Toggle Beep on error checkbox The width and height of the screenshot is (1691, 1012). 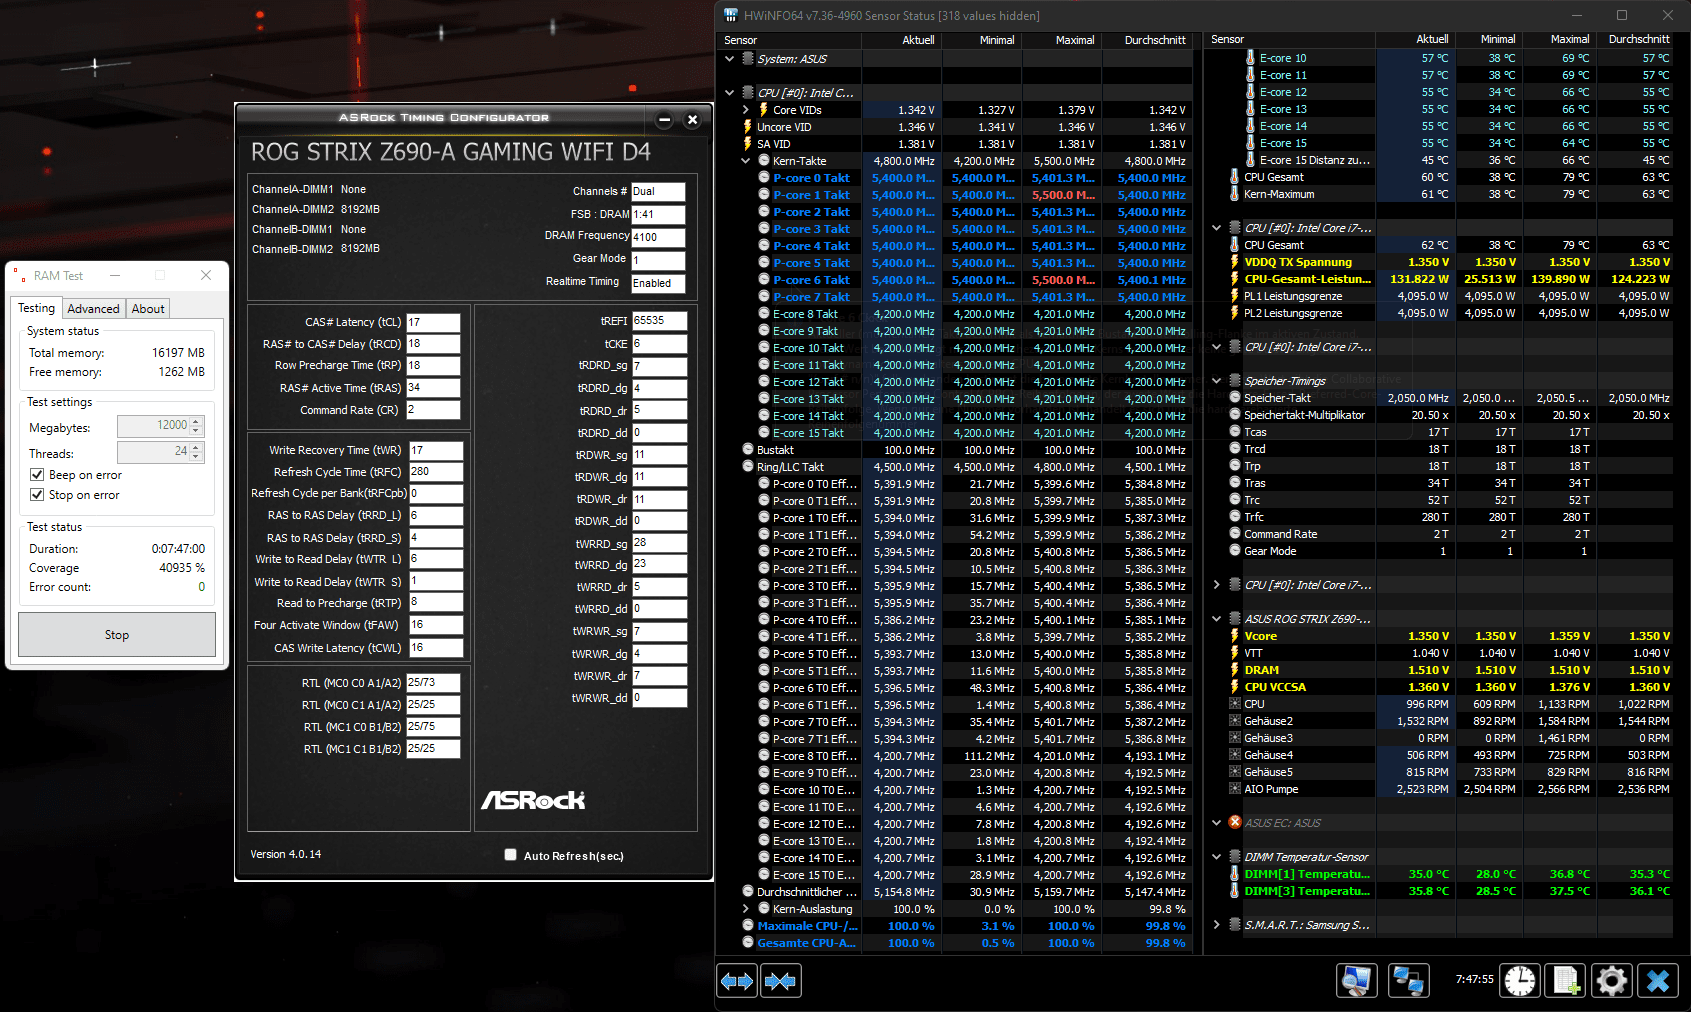37,475
